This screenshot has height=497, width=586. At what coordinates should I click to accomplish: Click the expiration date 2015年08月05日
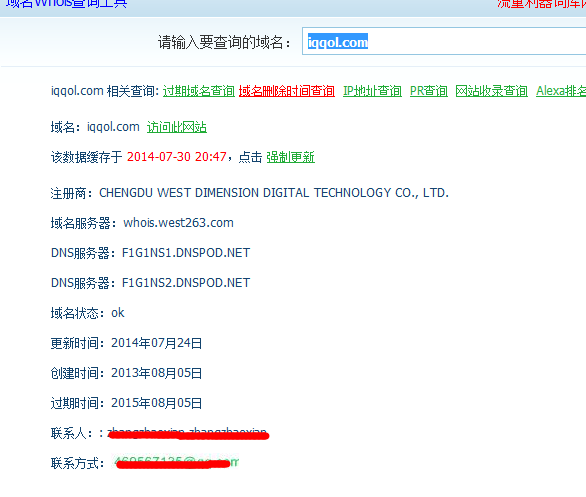coord(156,403)
